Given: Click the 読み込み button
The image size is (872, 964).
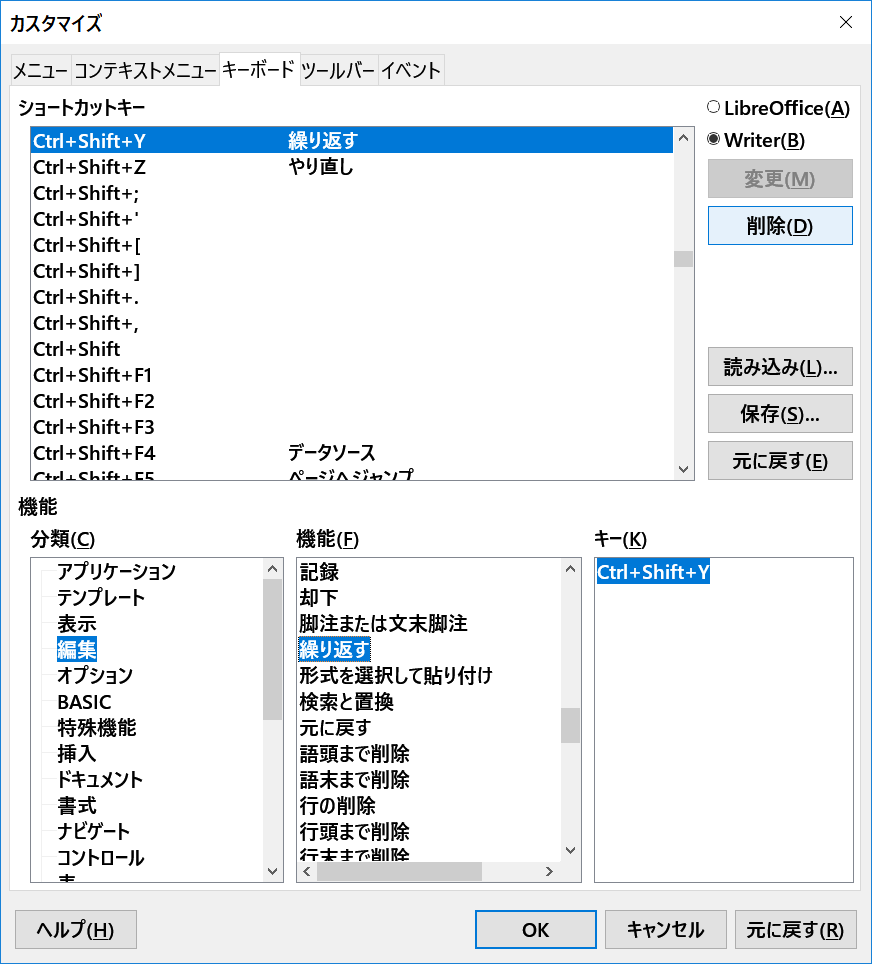Looking at the screenshot, I should pyautogui.click(x=779, y=366).
